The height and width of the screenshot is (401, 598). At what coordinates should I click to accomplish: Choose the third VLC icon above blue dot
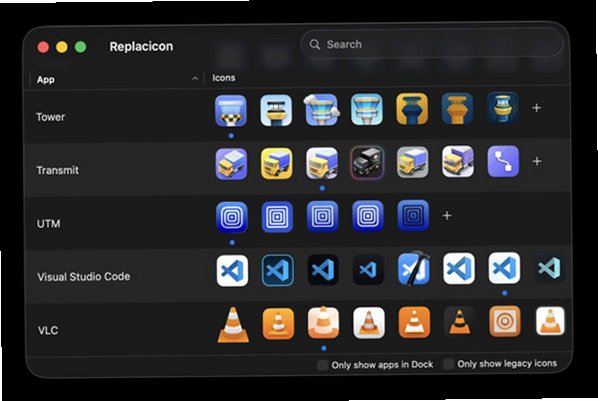(x=323, y=323)
